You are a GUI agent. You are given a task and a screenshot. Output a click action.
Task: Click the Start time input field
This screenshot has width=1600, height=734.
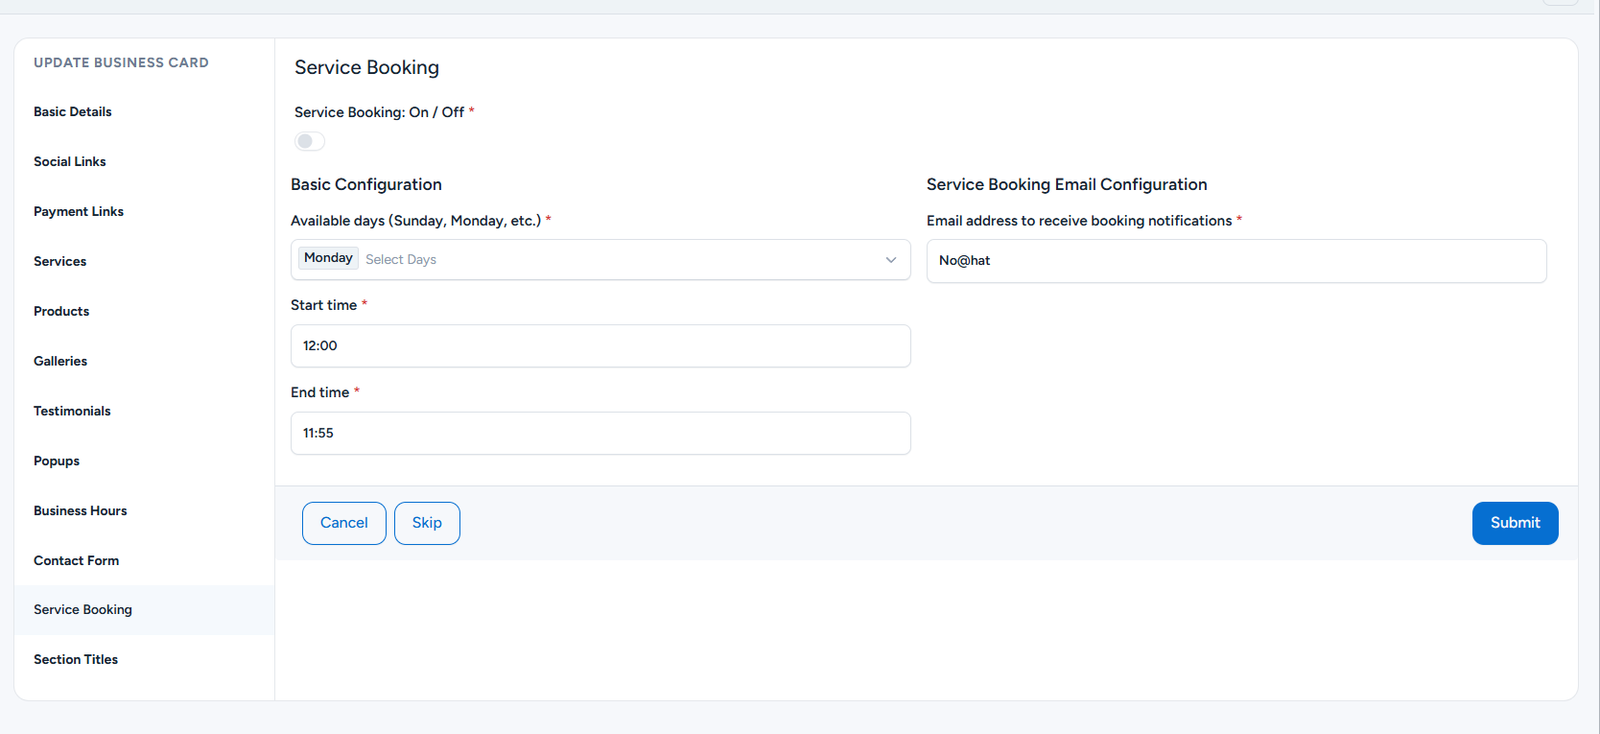tap(600, 346)
